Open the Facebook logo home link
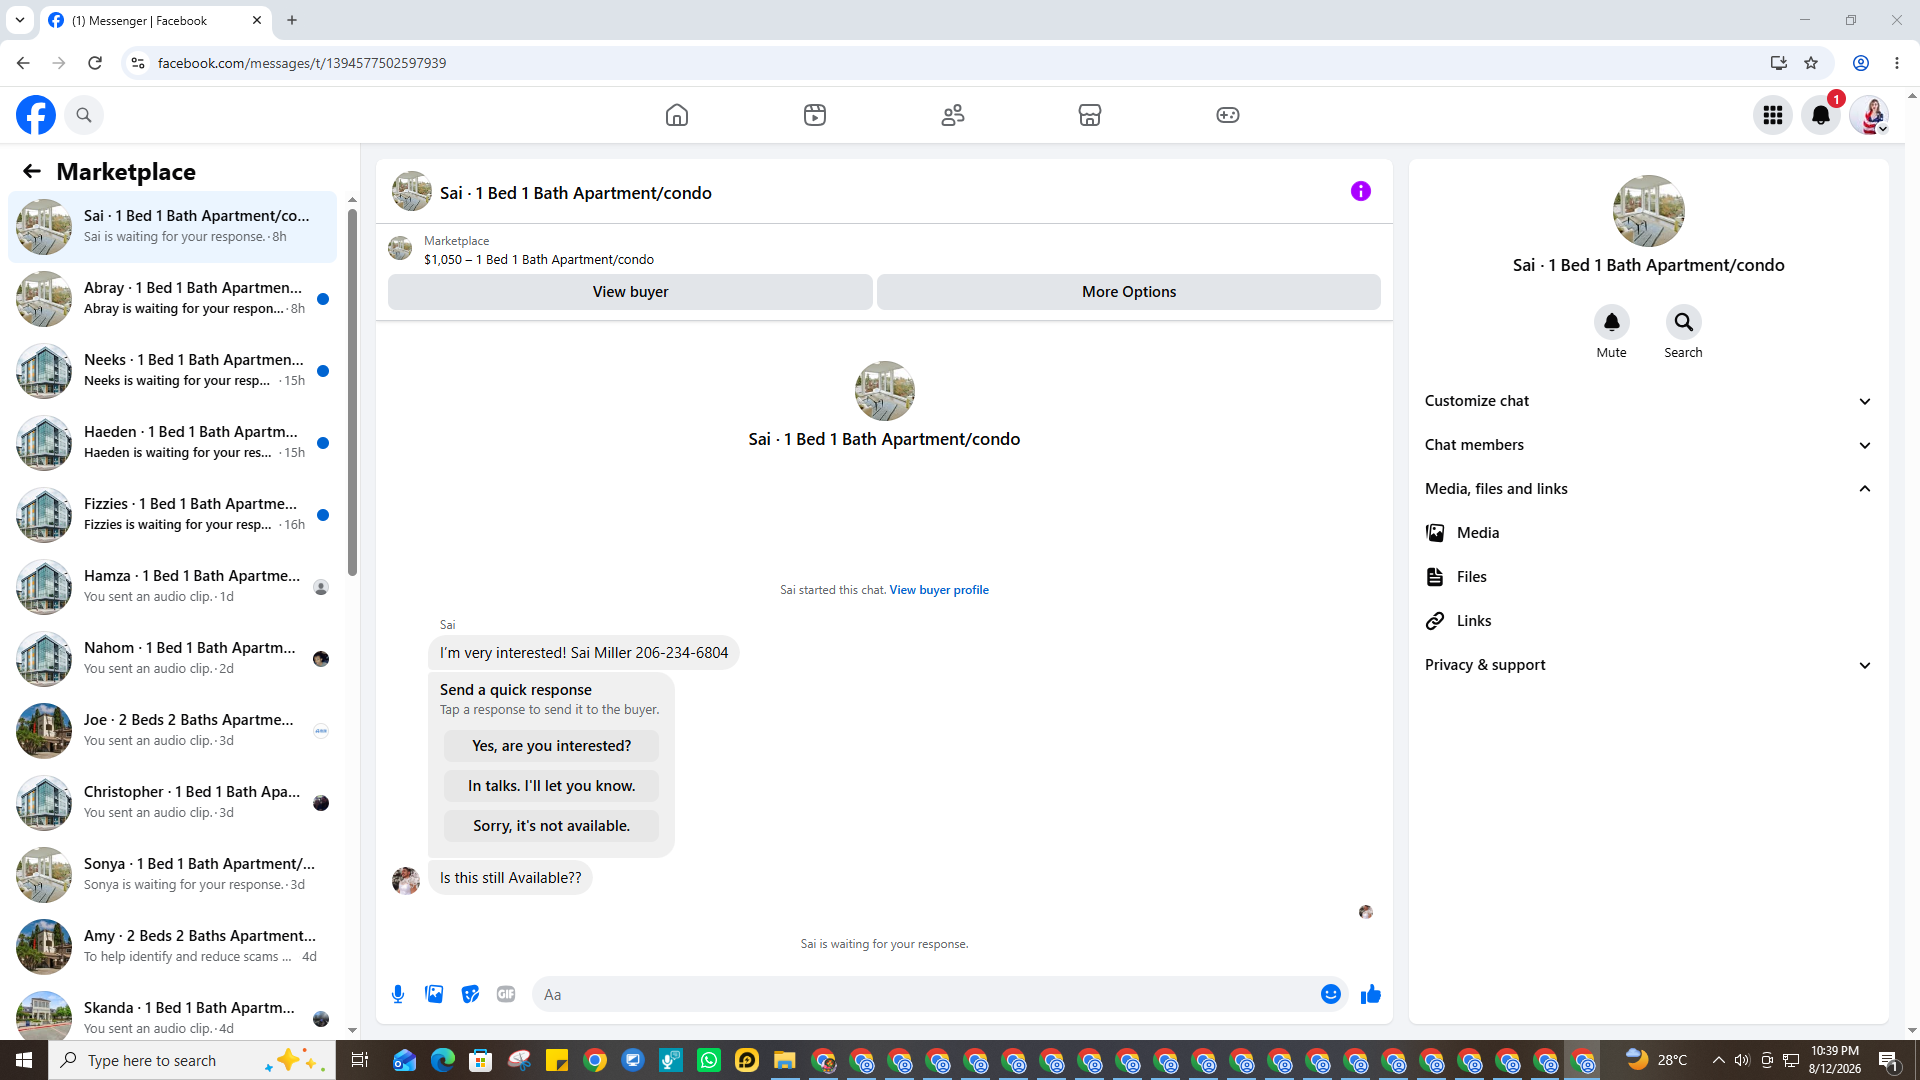Screen dimensions: 1920x1080 36,115
